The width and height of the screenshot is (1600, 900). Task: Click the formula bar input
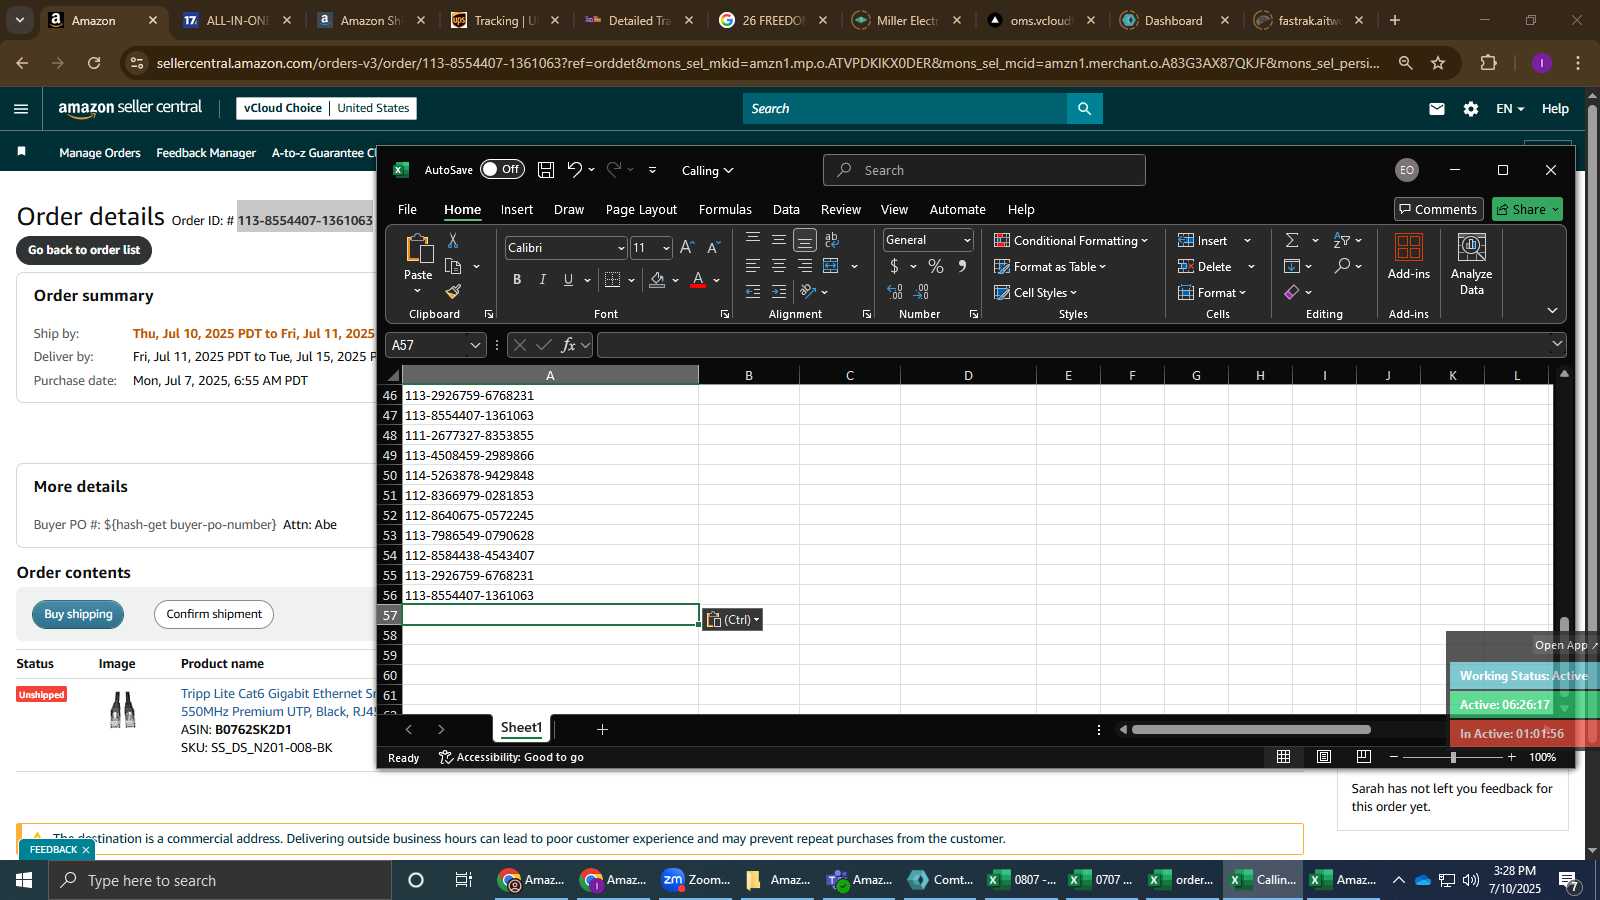pyautogui.click(x=1074, y=345)
